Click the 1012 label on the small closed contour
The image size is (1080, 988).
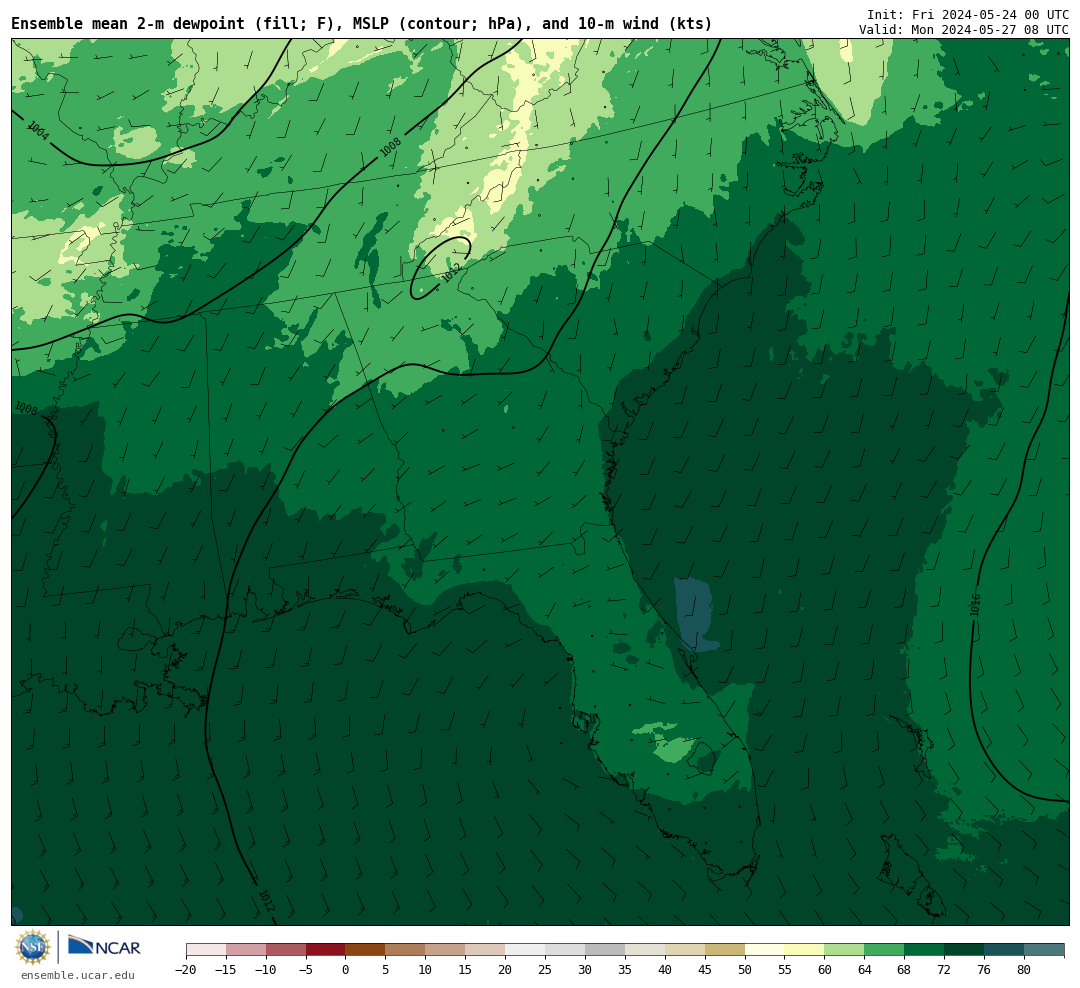coord(450,272)
